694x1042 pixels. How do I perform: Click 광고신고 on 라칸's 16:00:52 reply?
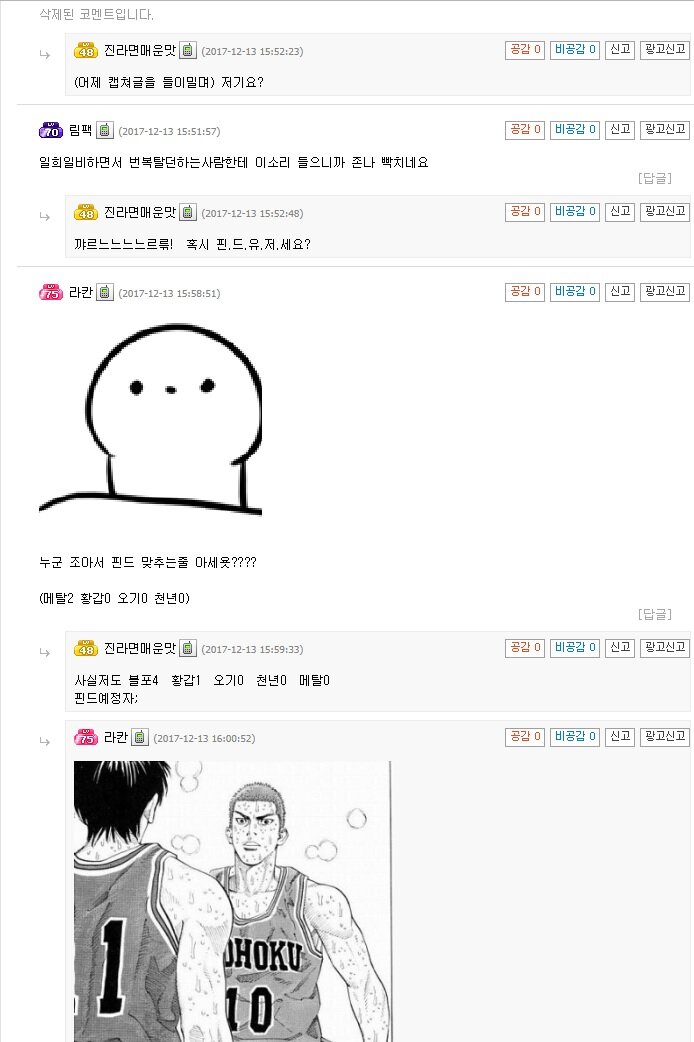coord(665,737)
